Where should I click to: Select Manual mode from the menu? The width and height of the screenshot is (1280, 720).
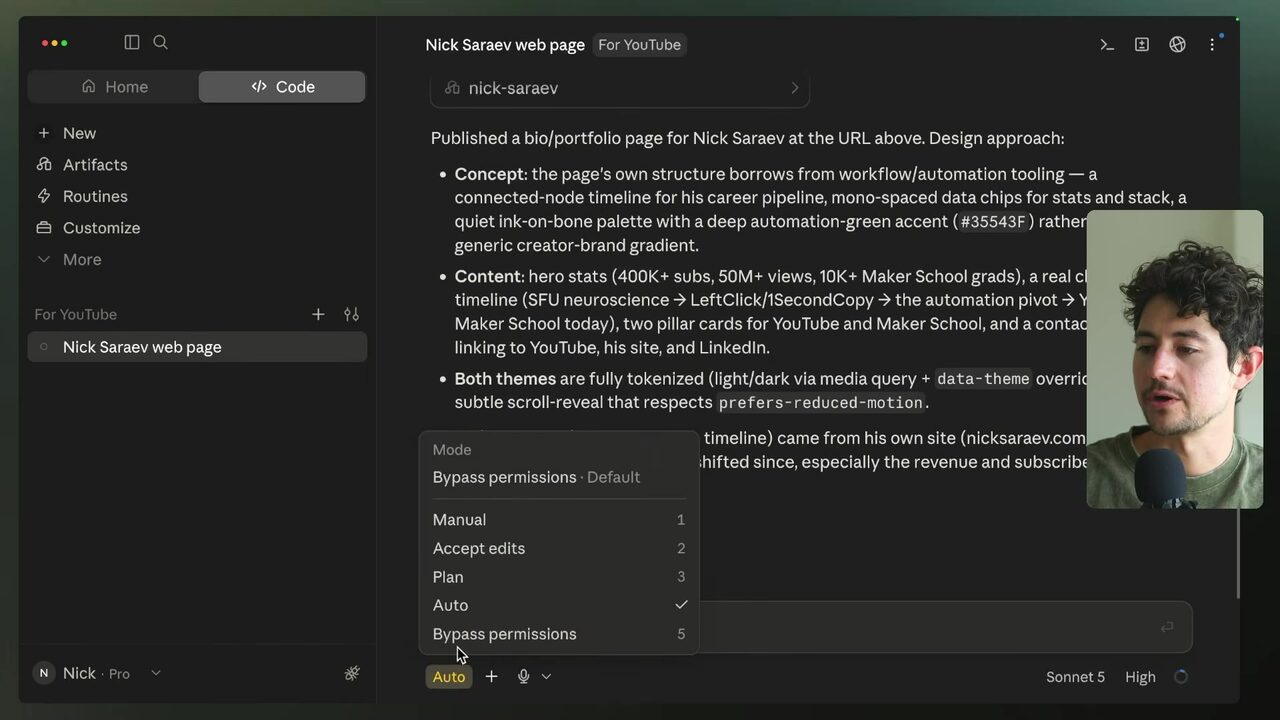(x=559, y=520)
